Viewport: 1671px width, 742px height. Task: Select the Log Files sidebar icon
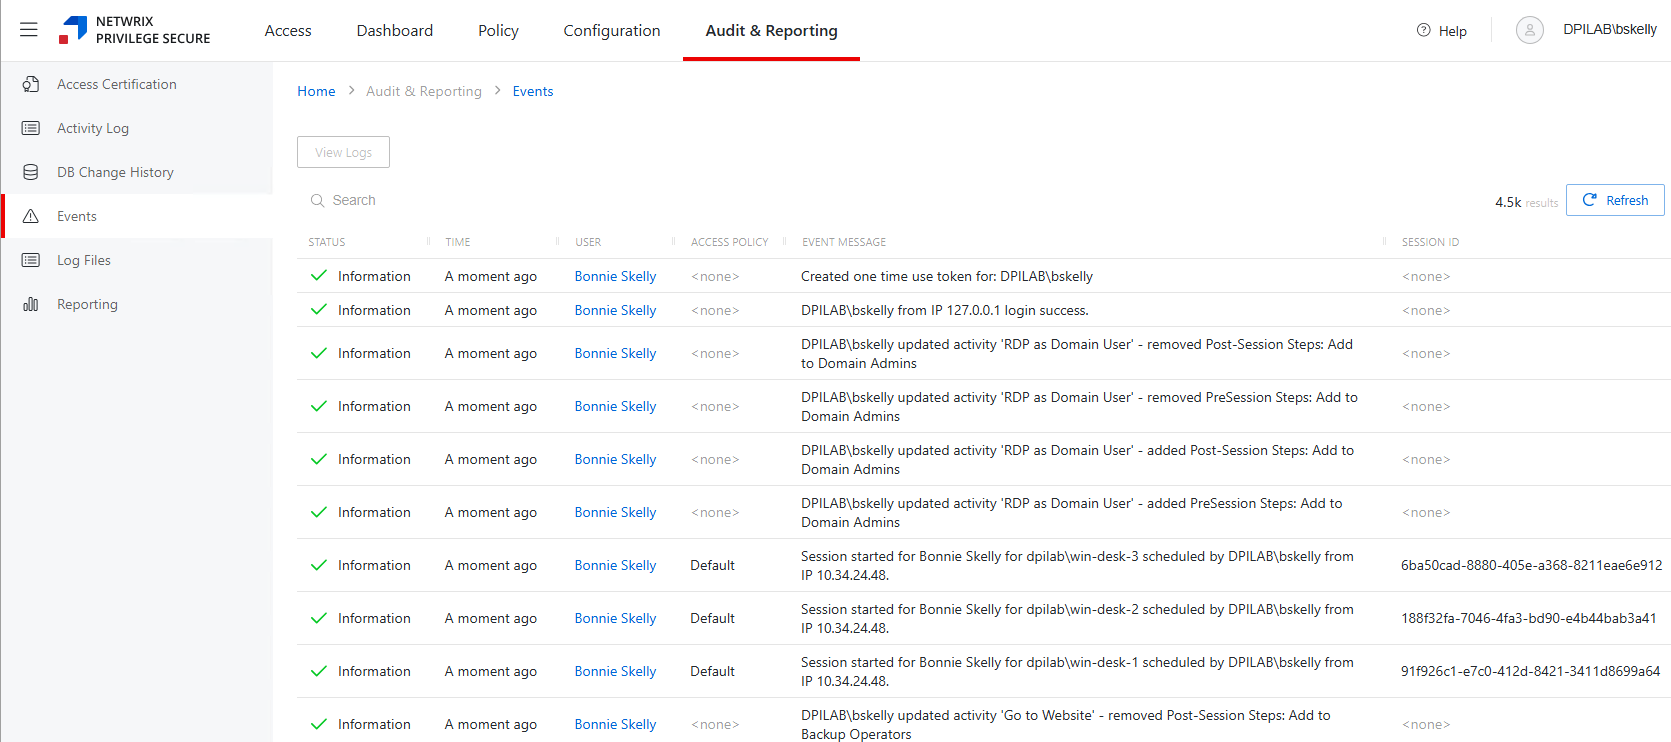coord(31,260)
